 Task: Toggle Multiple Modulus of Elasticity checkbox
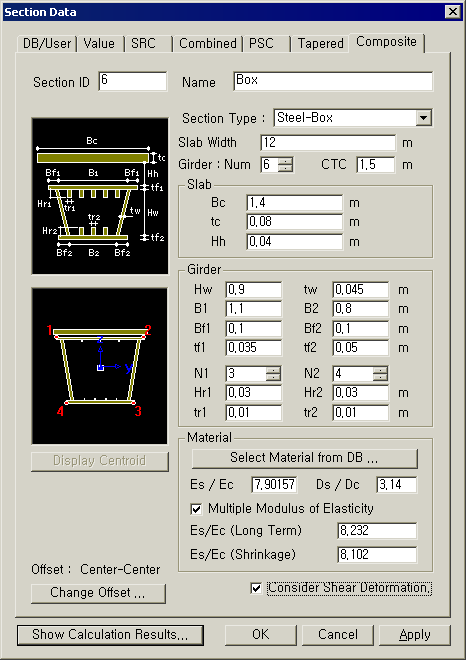pos(196,508)
